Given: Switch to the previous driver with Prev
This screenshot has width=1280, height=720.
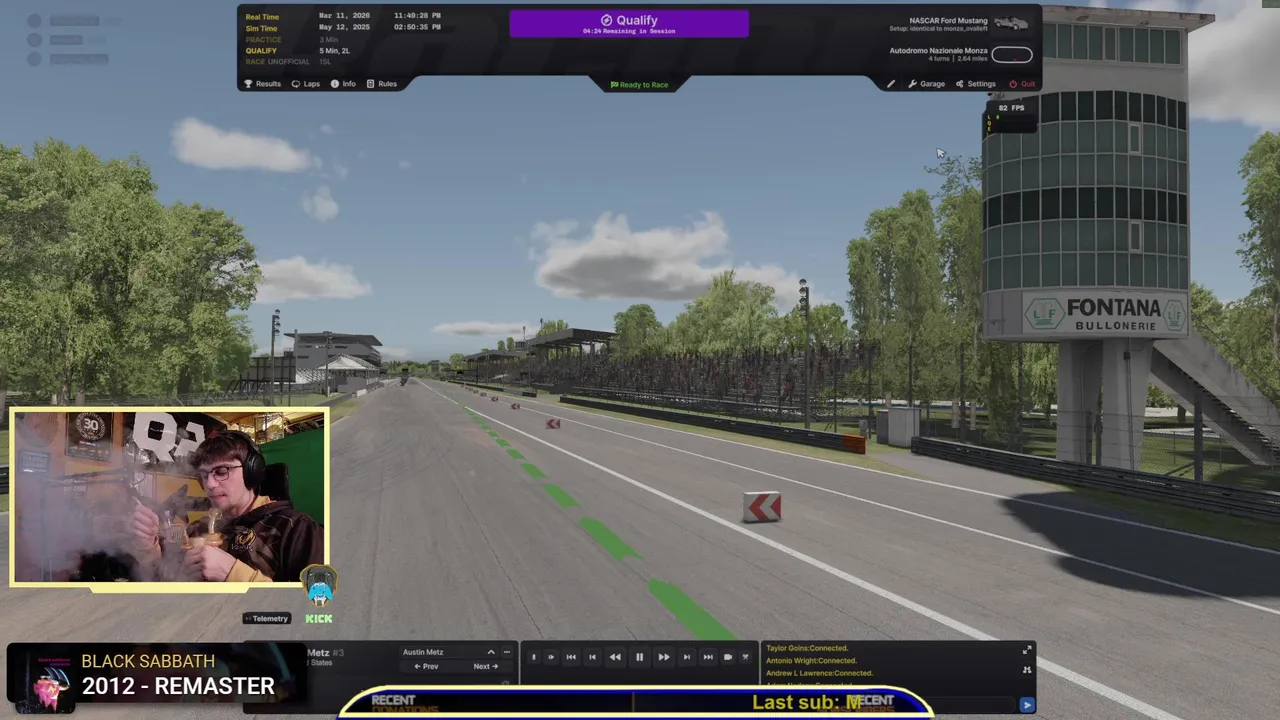Looking at the screenshot, I should tap(427, 666).
